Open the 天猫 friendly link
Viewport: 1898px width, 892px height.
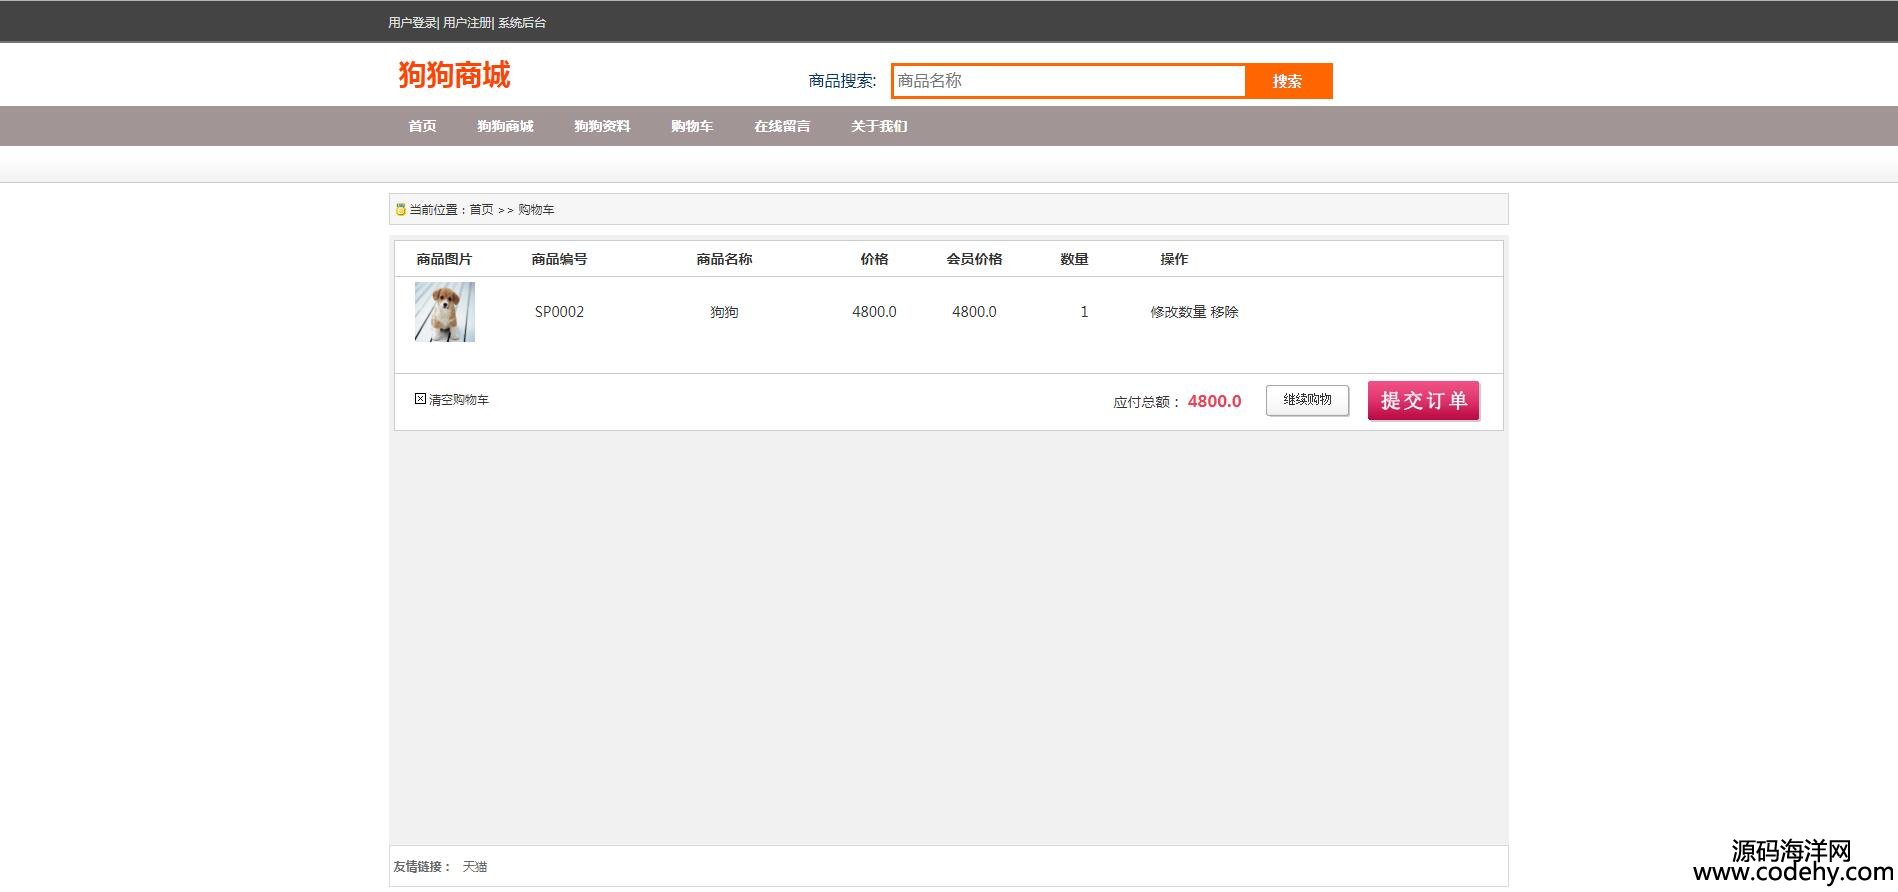coord(475,867)
